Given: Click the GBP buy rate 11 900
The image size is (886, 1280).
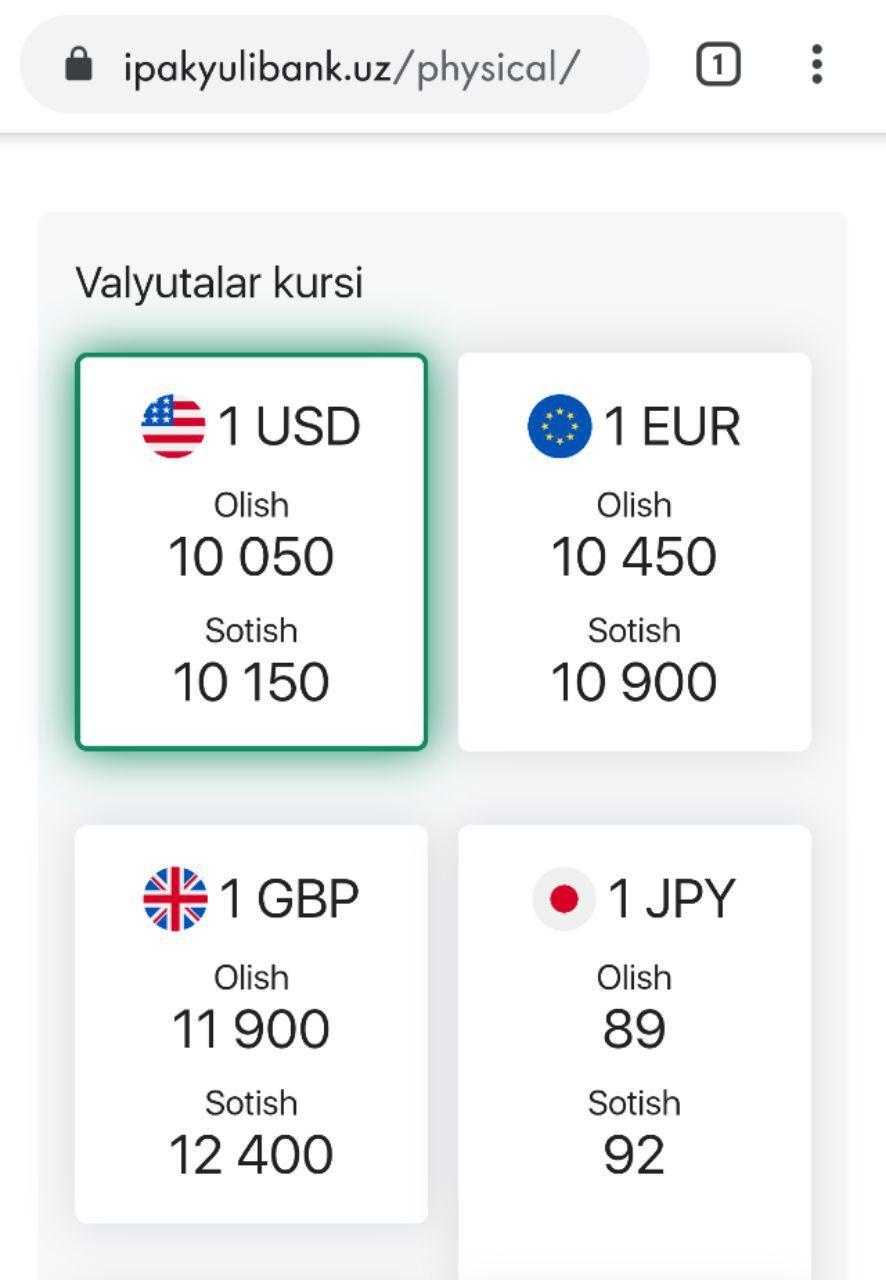Looking at the screenshot, I should [251, 1029].
